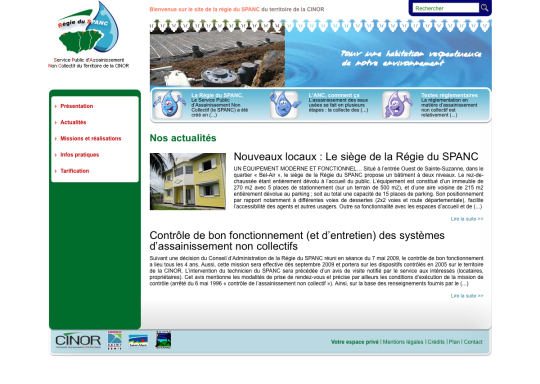Focus the Rechercher search field
The height and width of the screenshot is (384, 540).
click(x=446, y=8)
